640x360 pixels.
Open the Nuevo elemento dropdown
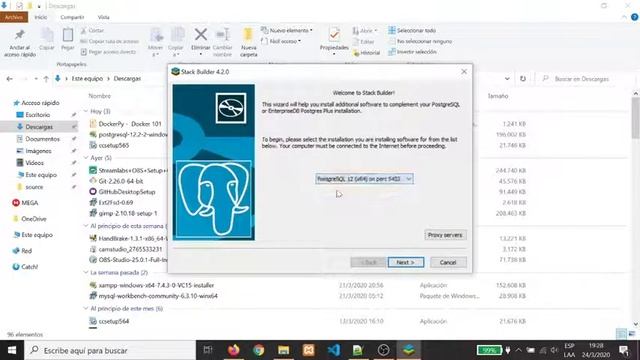[x=287, y=31]
